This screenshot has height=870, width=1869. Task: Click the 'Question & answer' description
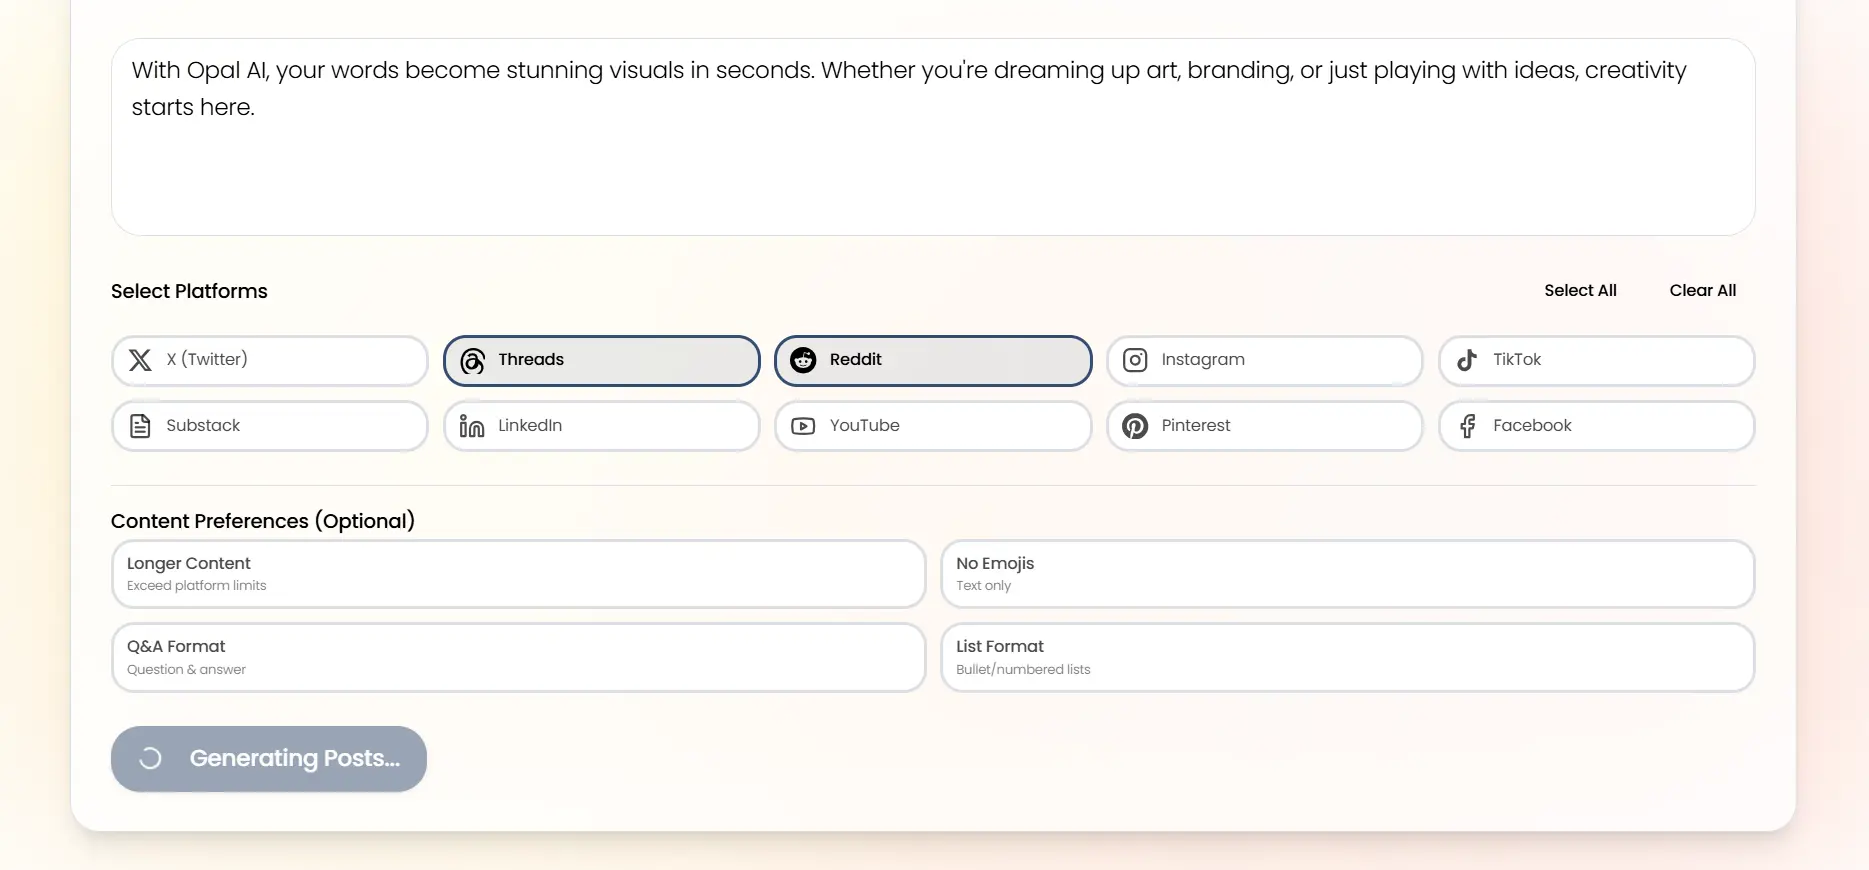click(x=186, y=670)
